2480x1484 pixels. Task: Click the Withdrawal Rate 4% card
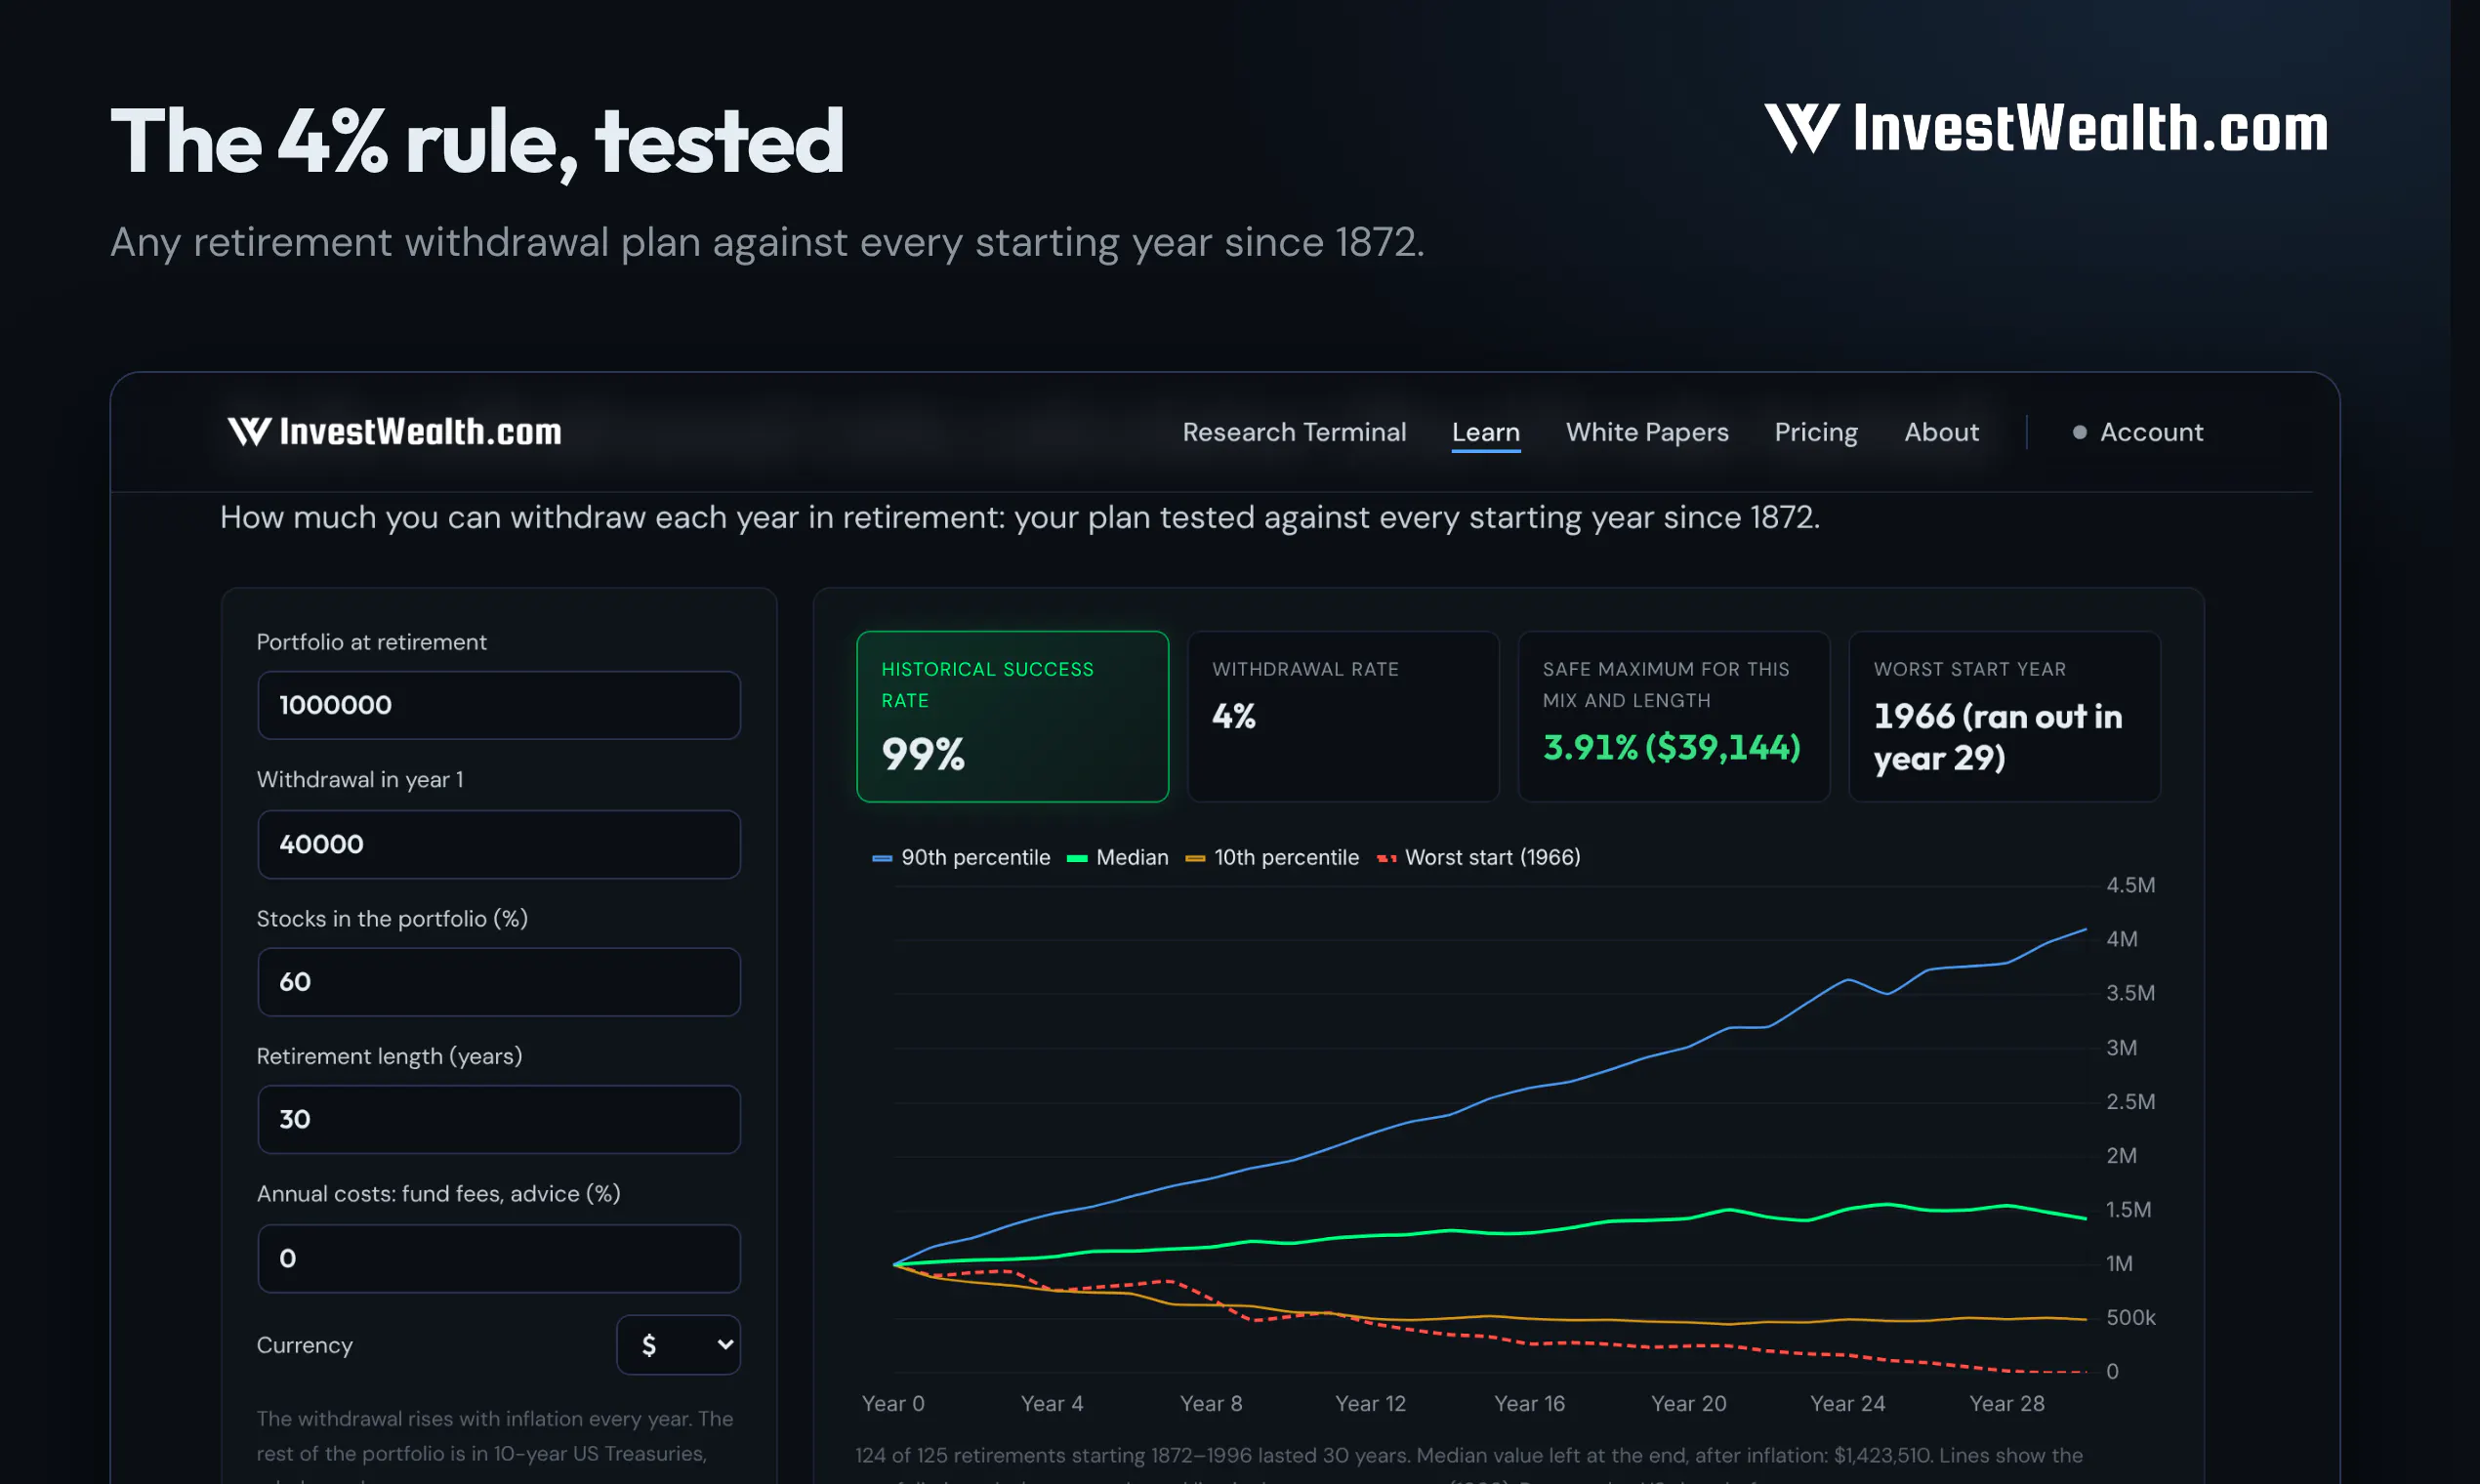(x=1343, y=716)
